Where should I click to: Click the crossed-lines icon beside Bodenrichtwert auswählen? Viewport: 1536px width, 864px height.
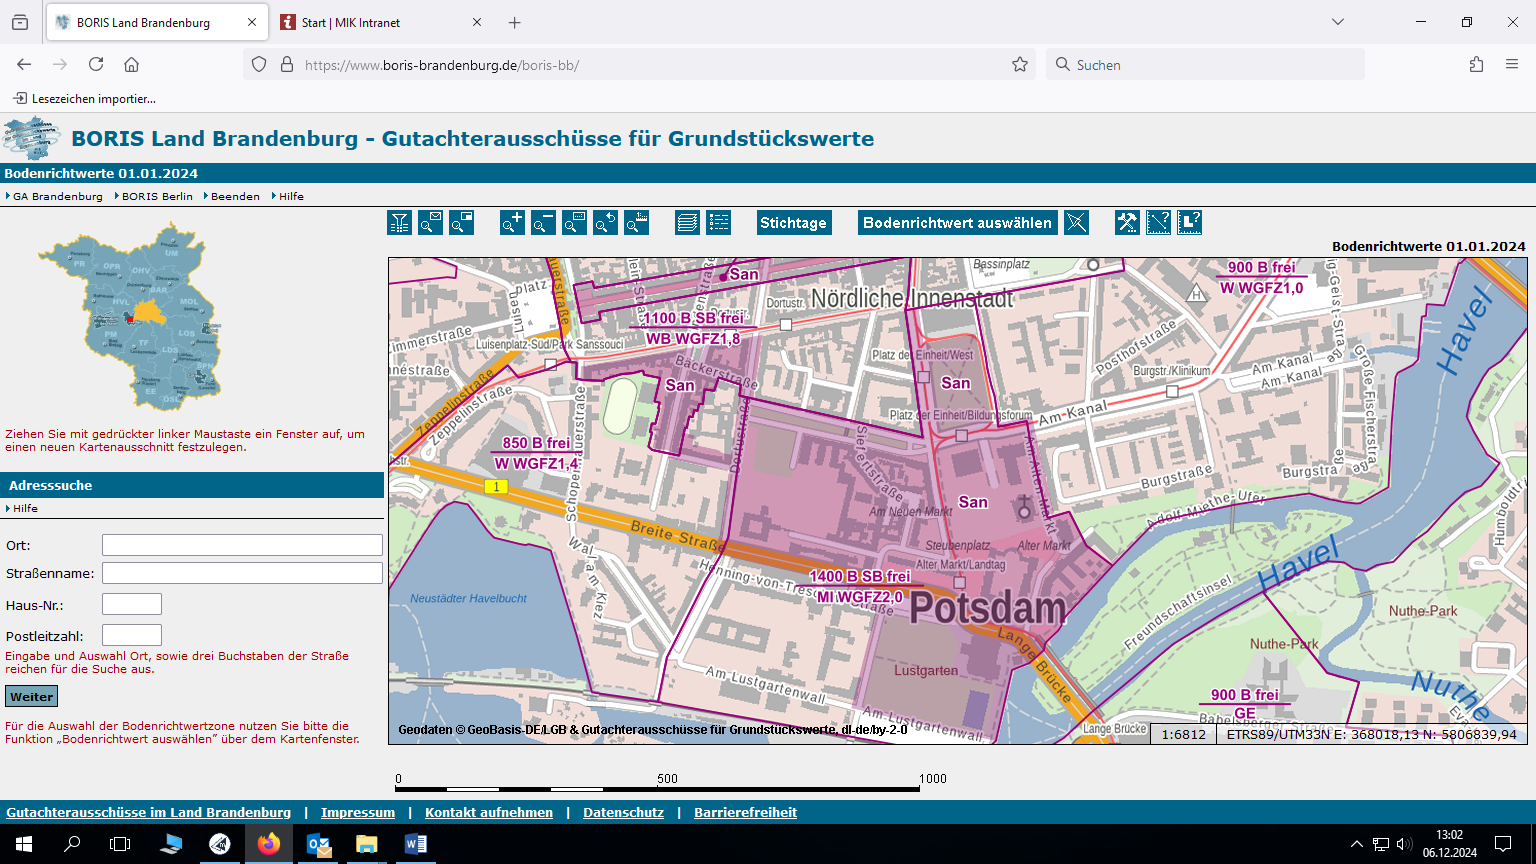[x=1075, y=222]
